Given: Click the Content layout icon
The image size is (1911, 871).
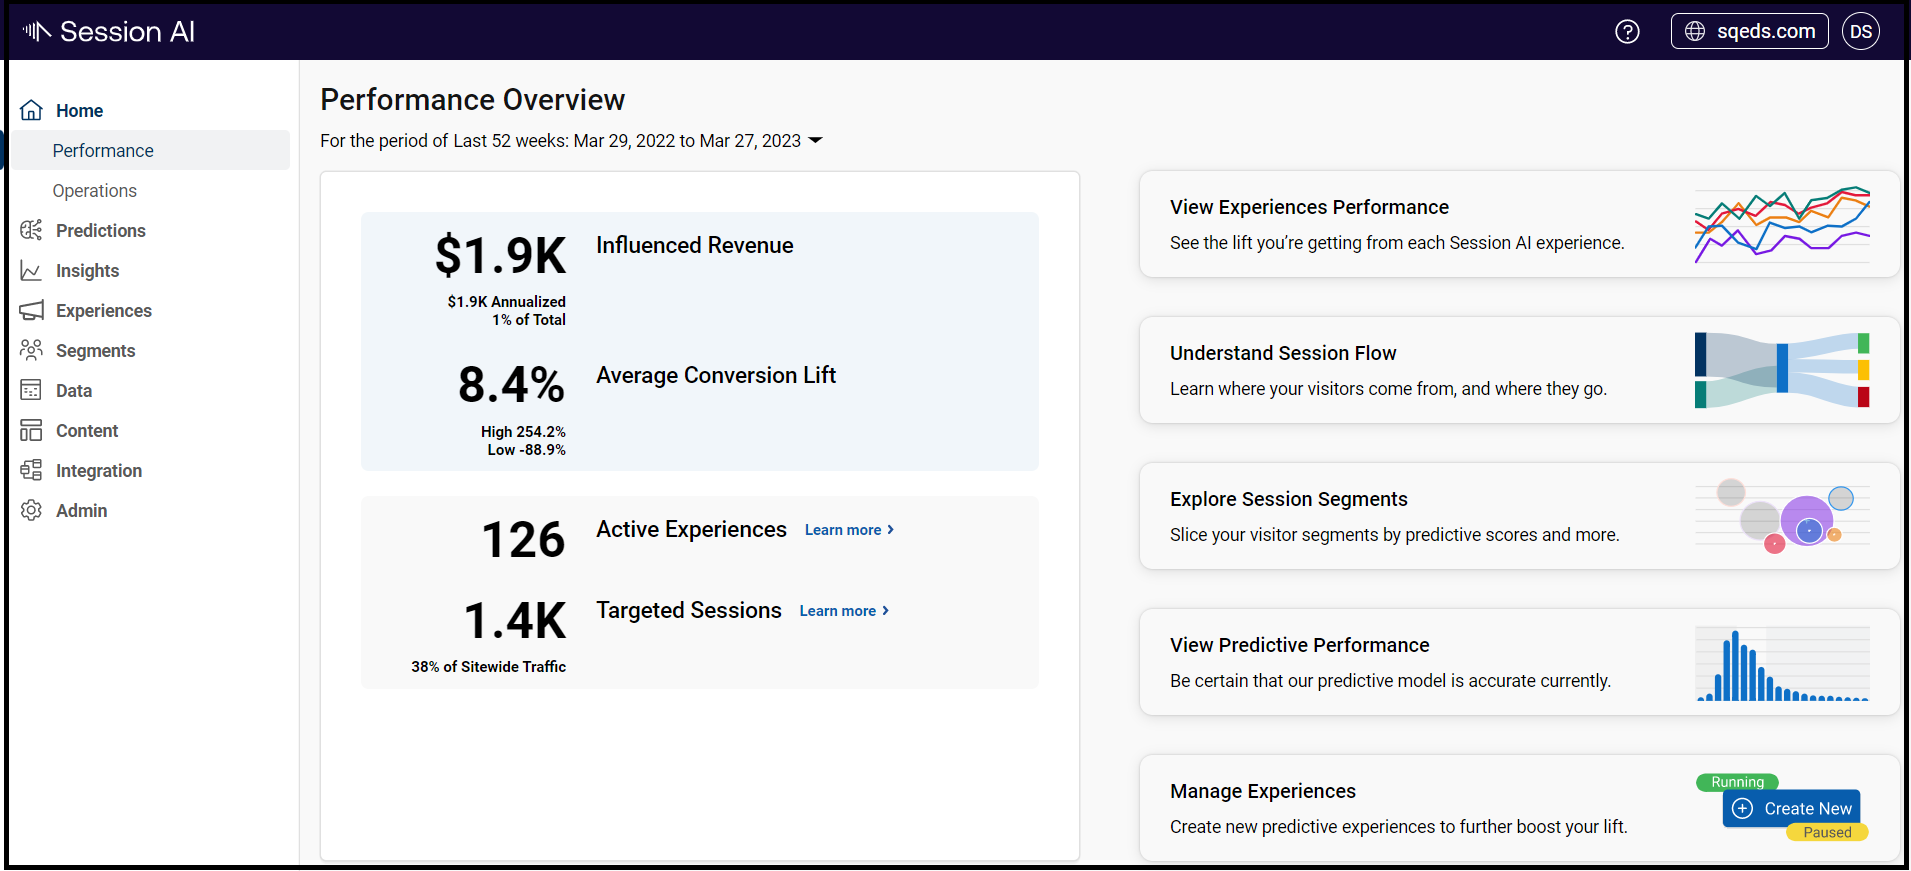Looking at the screenshot, I should click(32, 430).
